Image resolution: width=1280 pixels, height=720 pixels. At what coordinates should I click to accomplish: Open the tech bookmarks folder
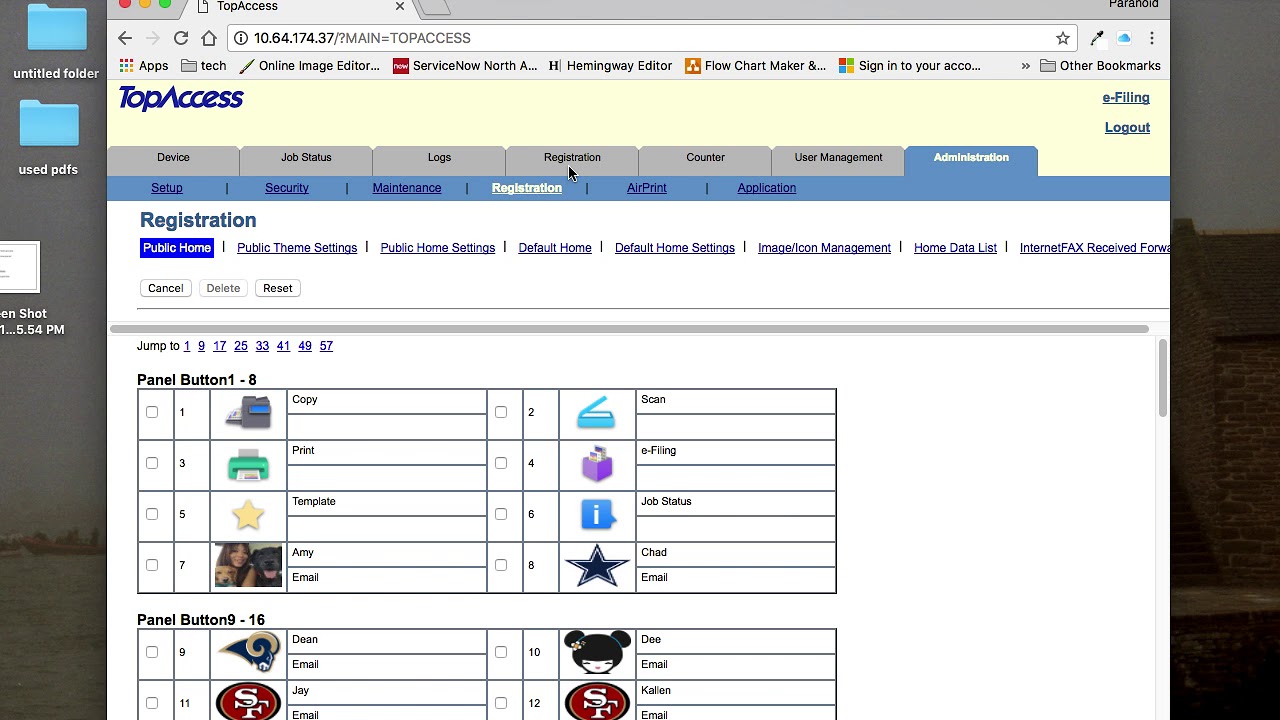tap(204, 66)
